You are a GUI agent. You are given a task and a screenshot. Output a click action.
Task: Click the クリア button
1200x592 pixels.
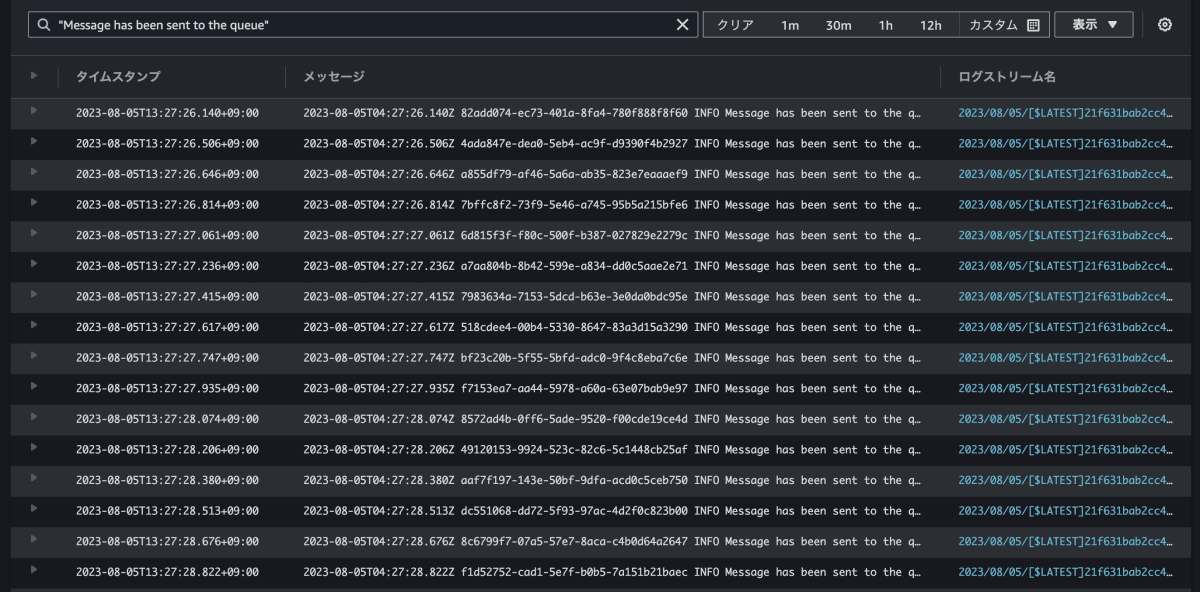[x=735, y=25]
